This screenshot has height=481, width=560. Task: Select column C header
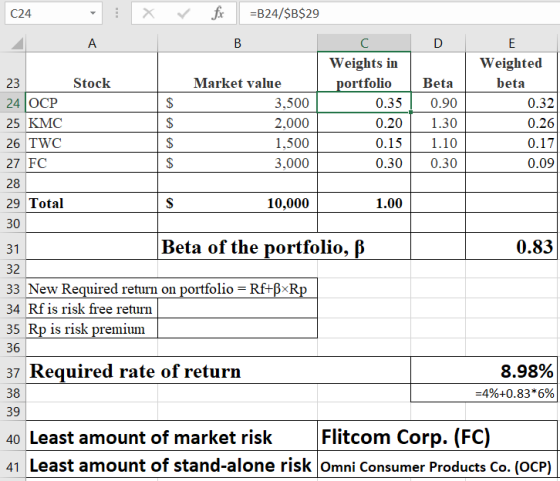pos(364,44)
